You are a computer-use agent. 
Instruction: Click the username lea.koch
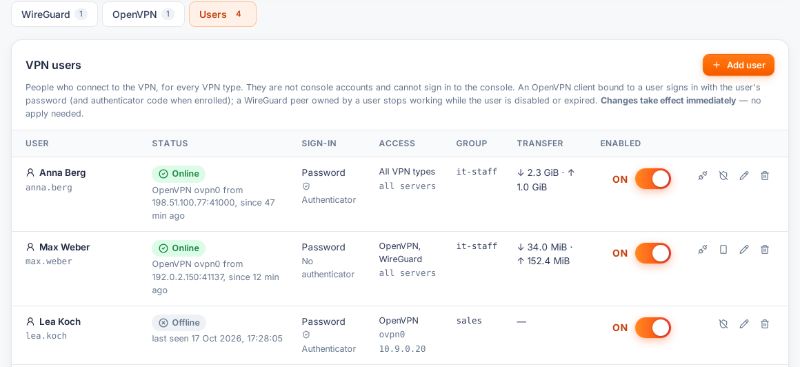point(46,336)
